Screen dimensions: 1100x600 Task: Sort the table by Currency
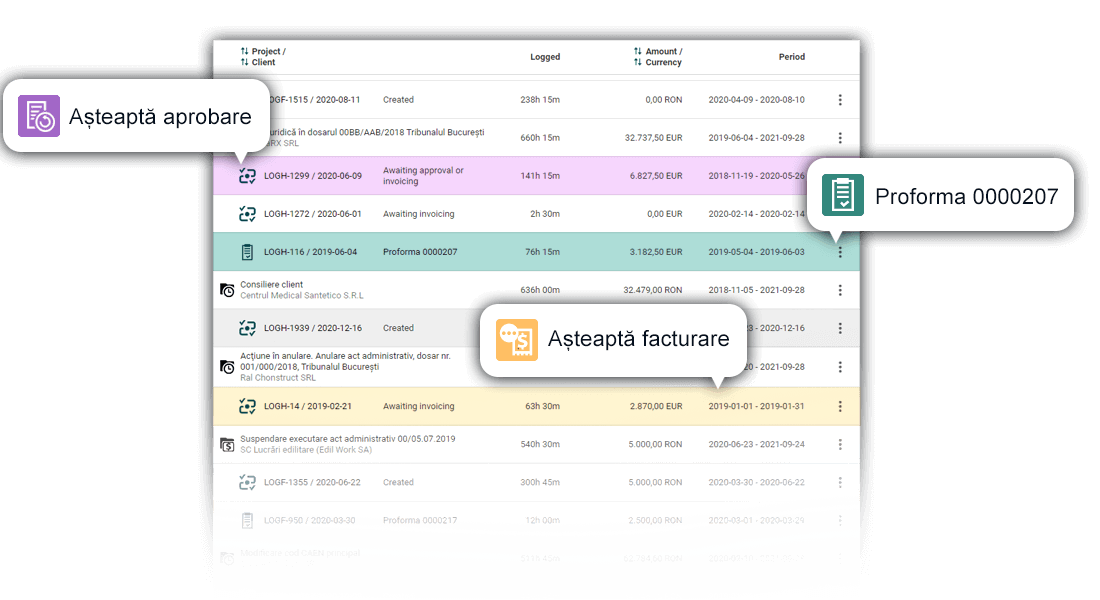click(x=658, y=62)
